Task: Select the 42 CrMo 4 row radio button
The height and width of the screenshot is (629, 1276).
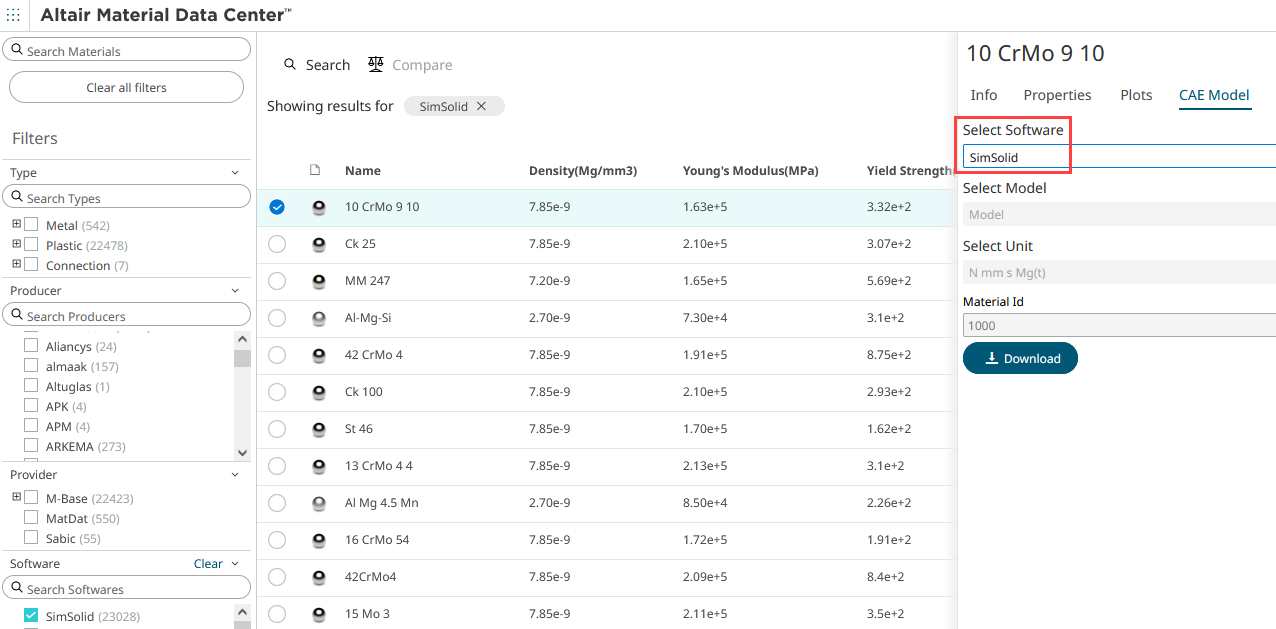Action: [x=277, y=355]
